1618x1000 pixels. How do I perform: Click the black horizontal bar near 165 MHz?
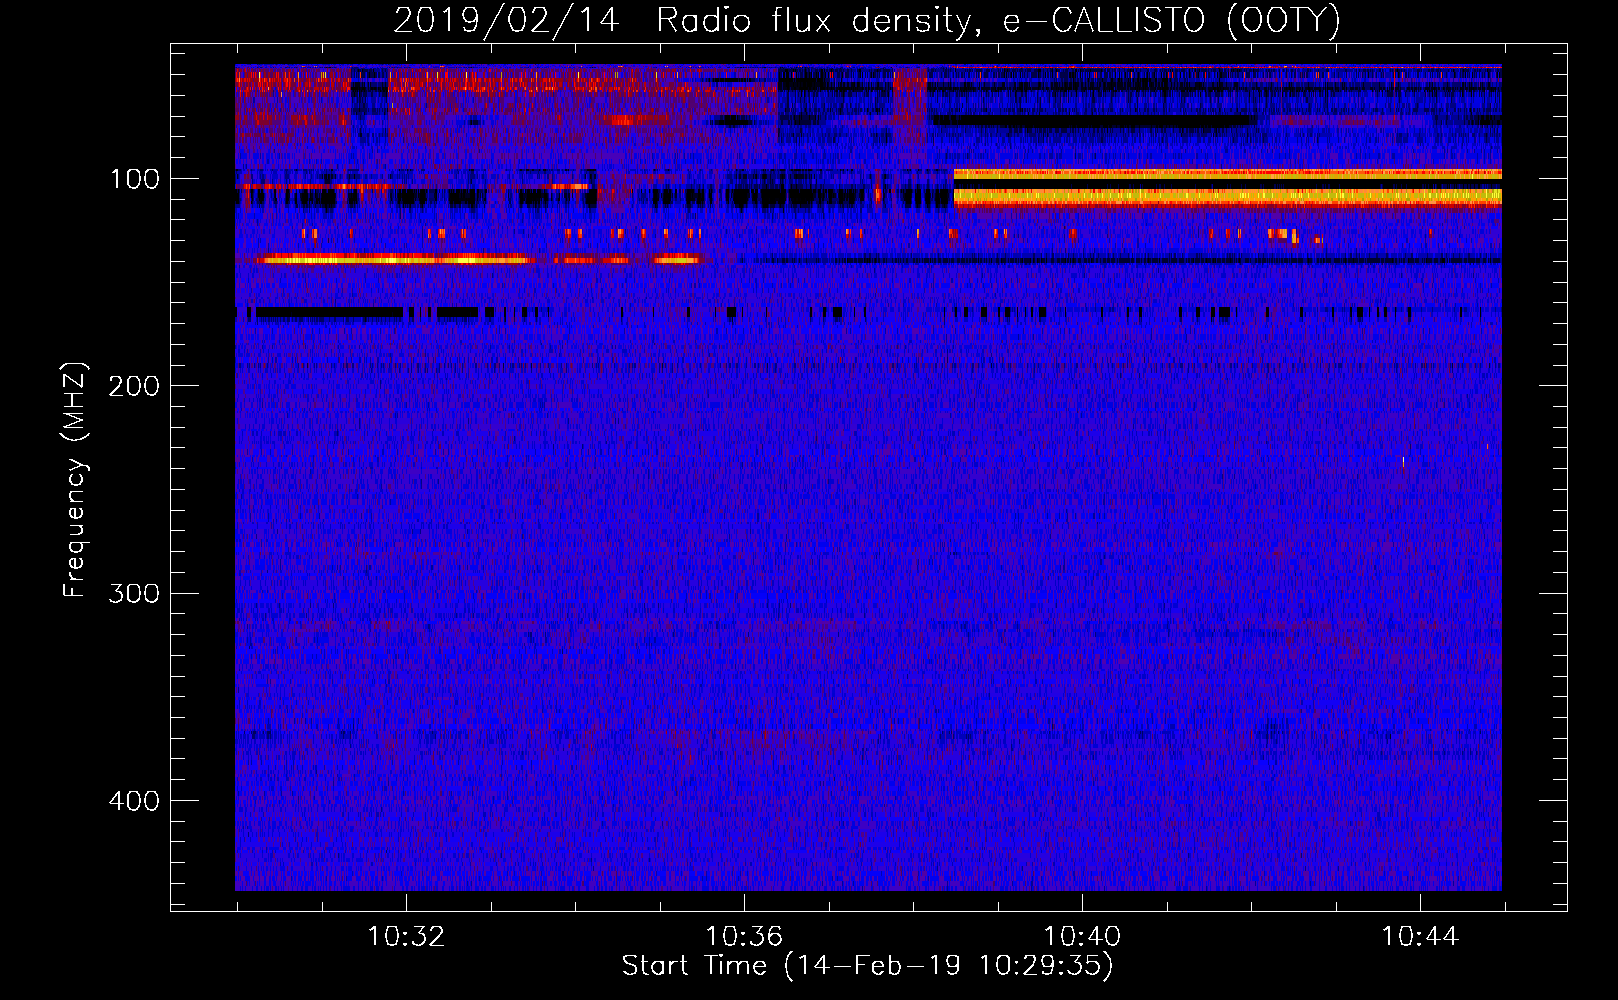(330, 313)
